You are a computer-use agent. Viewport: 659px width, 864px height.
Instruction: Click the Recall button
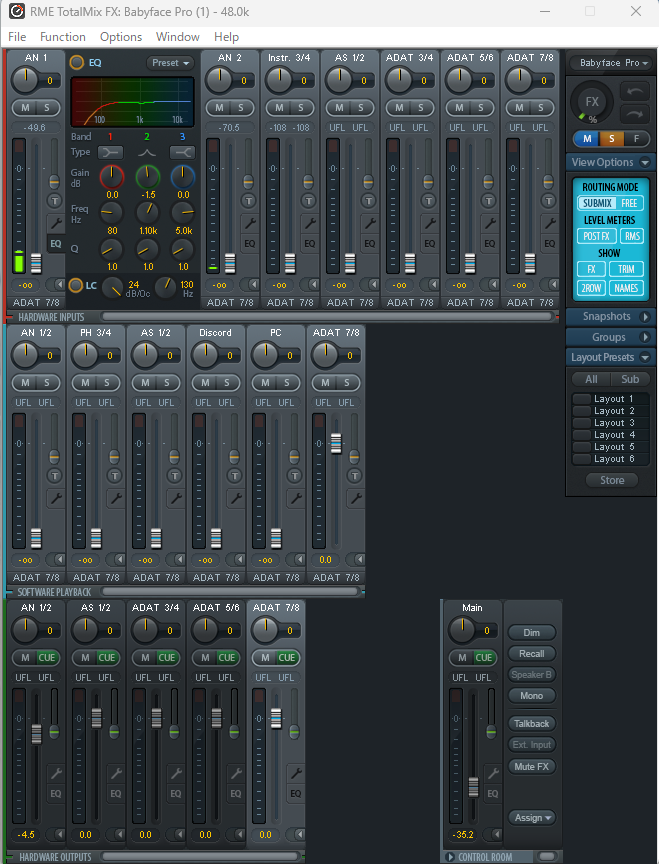[x=532, y=654]
